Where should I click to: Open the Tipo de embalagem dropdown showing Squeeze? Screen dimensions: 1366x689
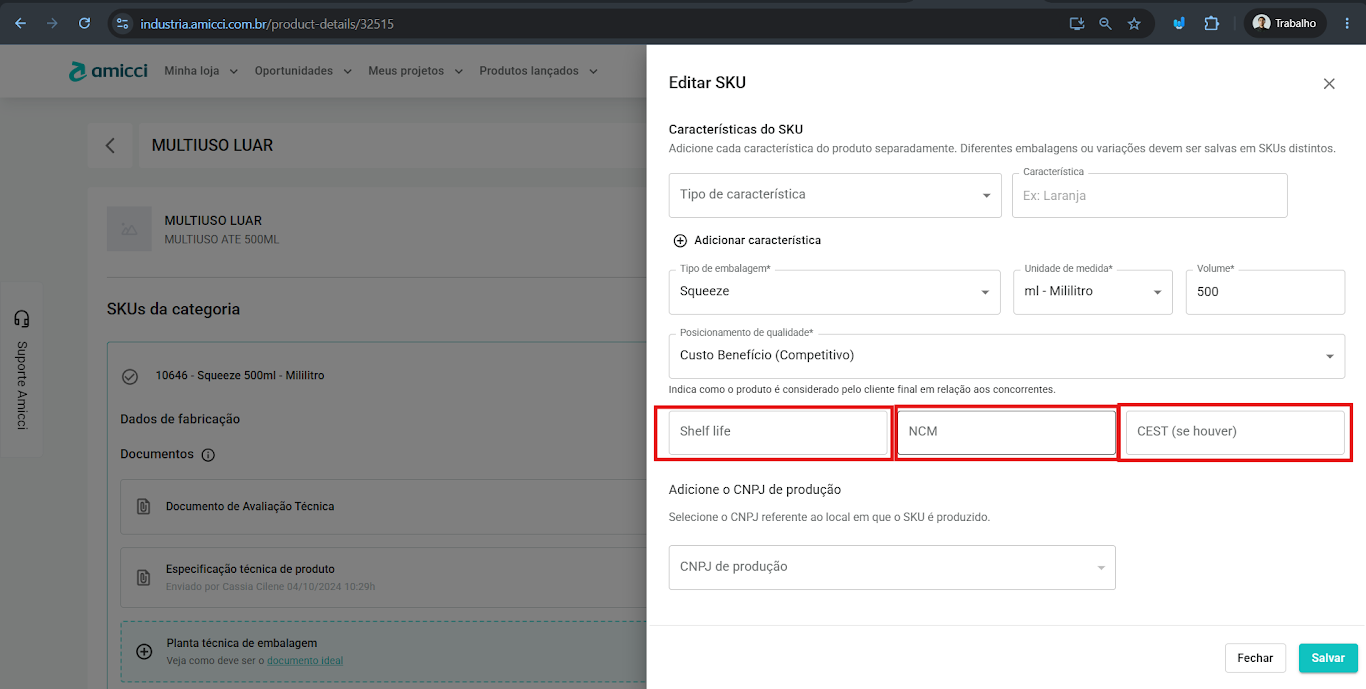pyautogui.click(x=835, y=292)
